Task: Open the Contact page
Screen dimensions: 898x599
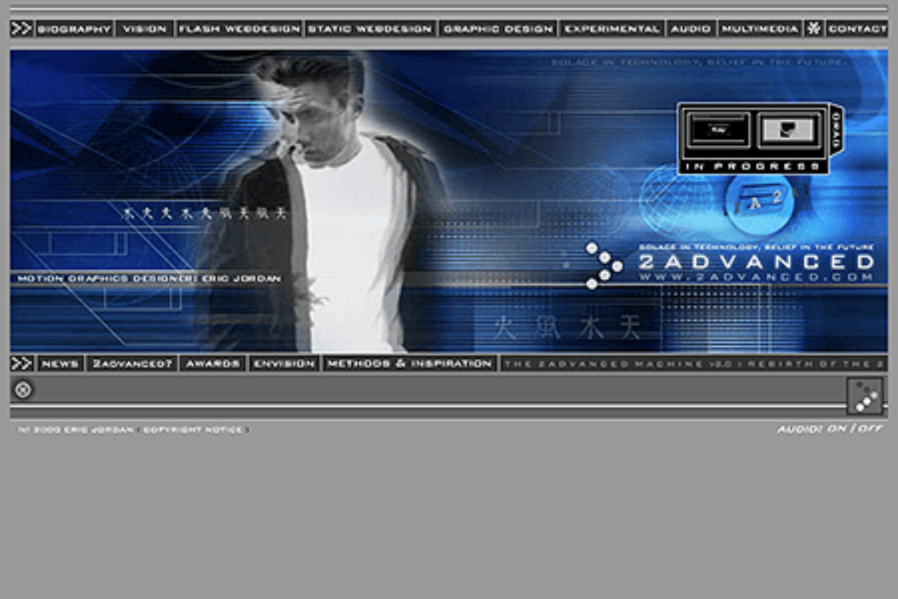Action: 857,29
